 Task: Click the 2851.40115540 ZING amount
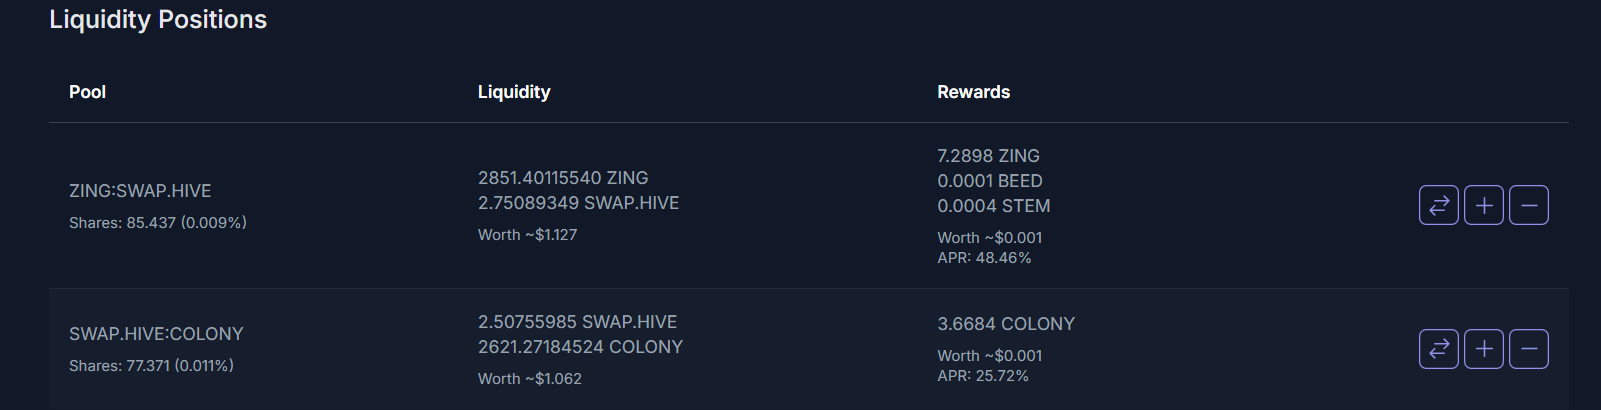click(x=563, y=178)
